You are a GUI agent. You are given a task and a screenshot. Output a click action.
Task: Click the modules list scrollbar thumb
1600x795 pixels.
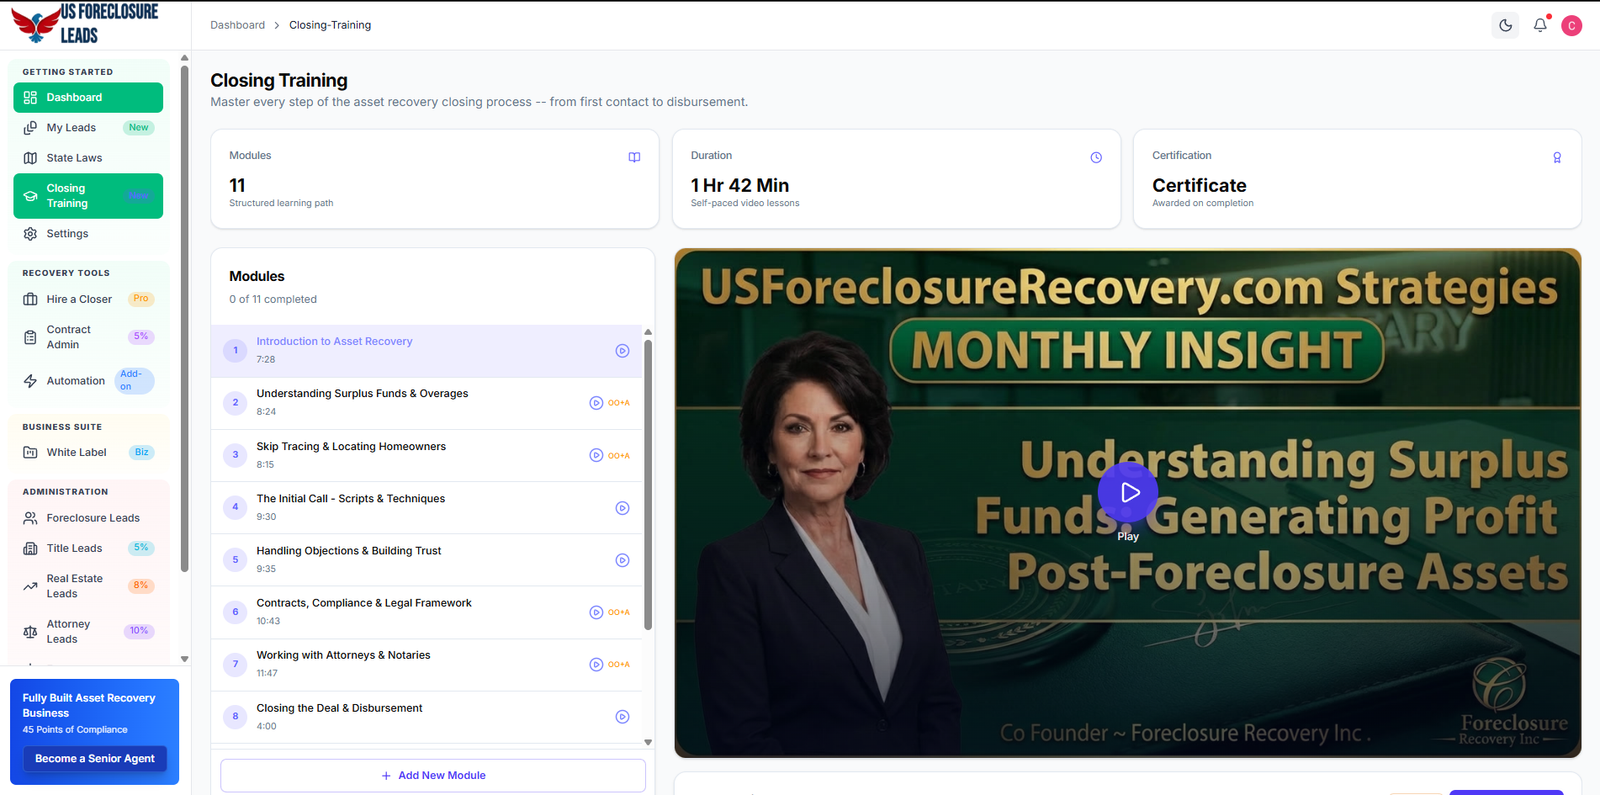[x=648, y=485]
